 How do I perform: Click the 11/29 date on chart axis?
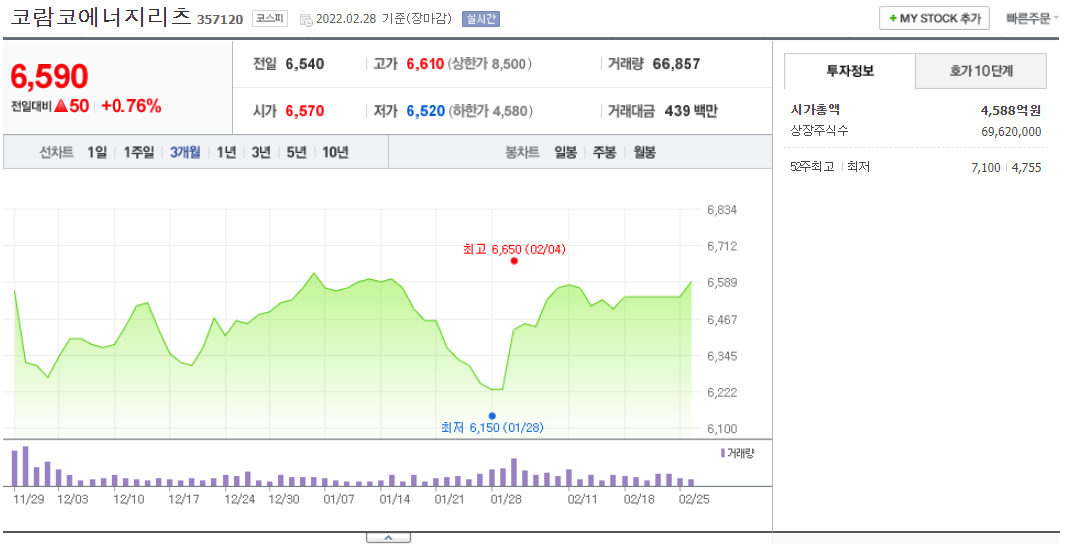29,499
